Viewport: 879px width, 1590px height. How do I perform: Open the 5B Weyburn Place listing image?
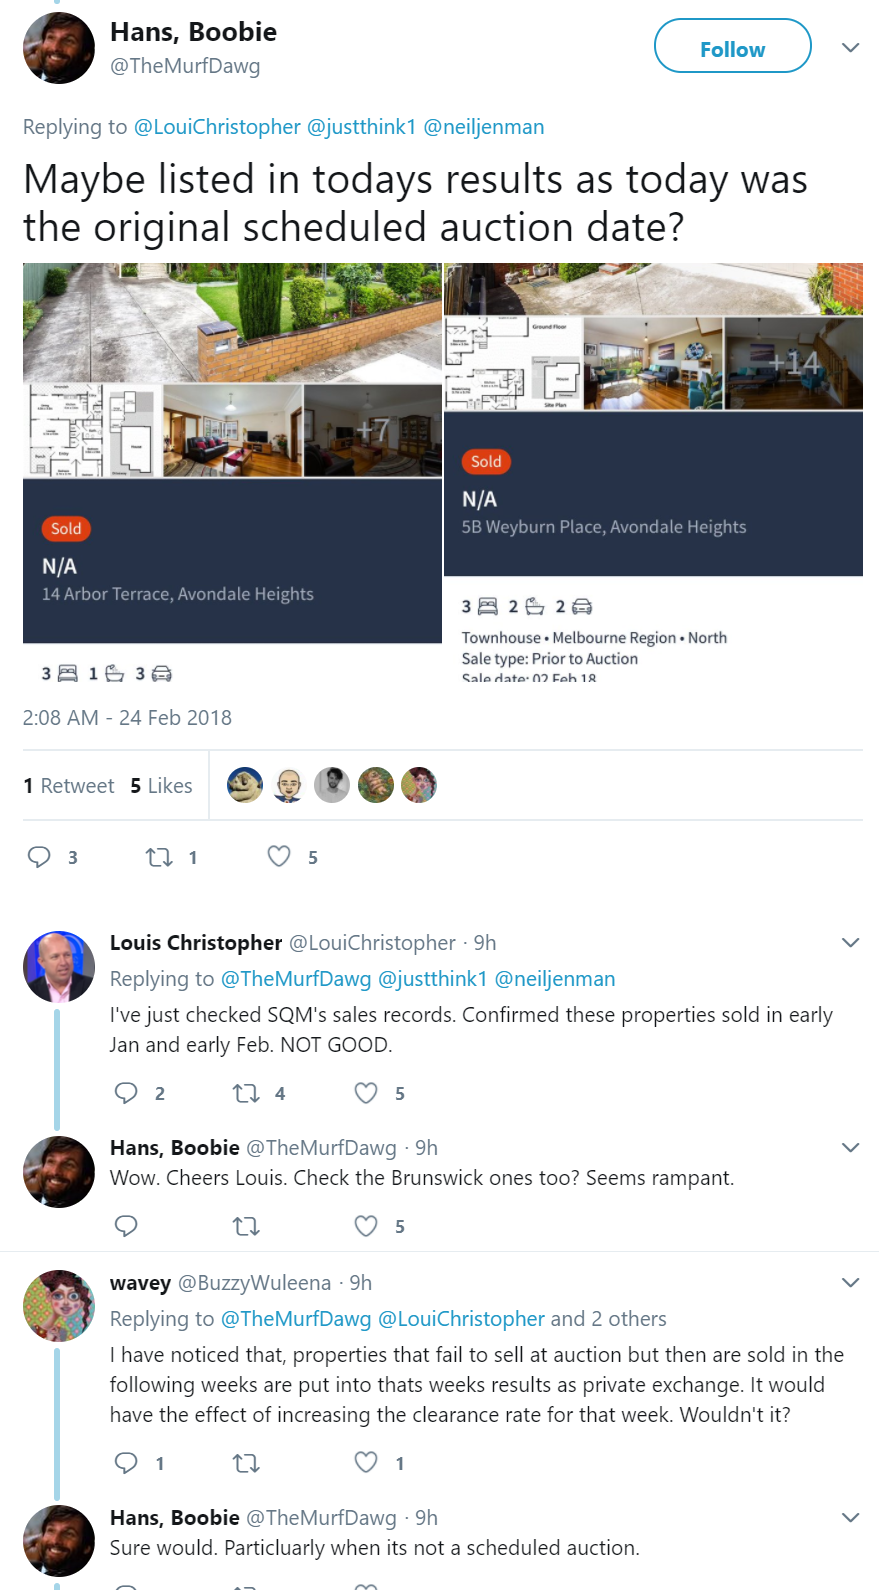653,420
